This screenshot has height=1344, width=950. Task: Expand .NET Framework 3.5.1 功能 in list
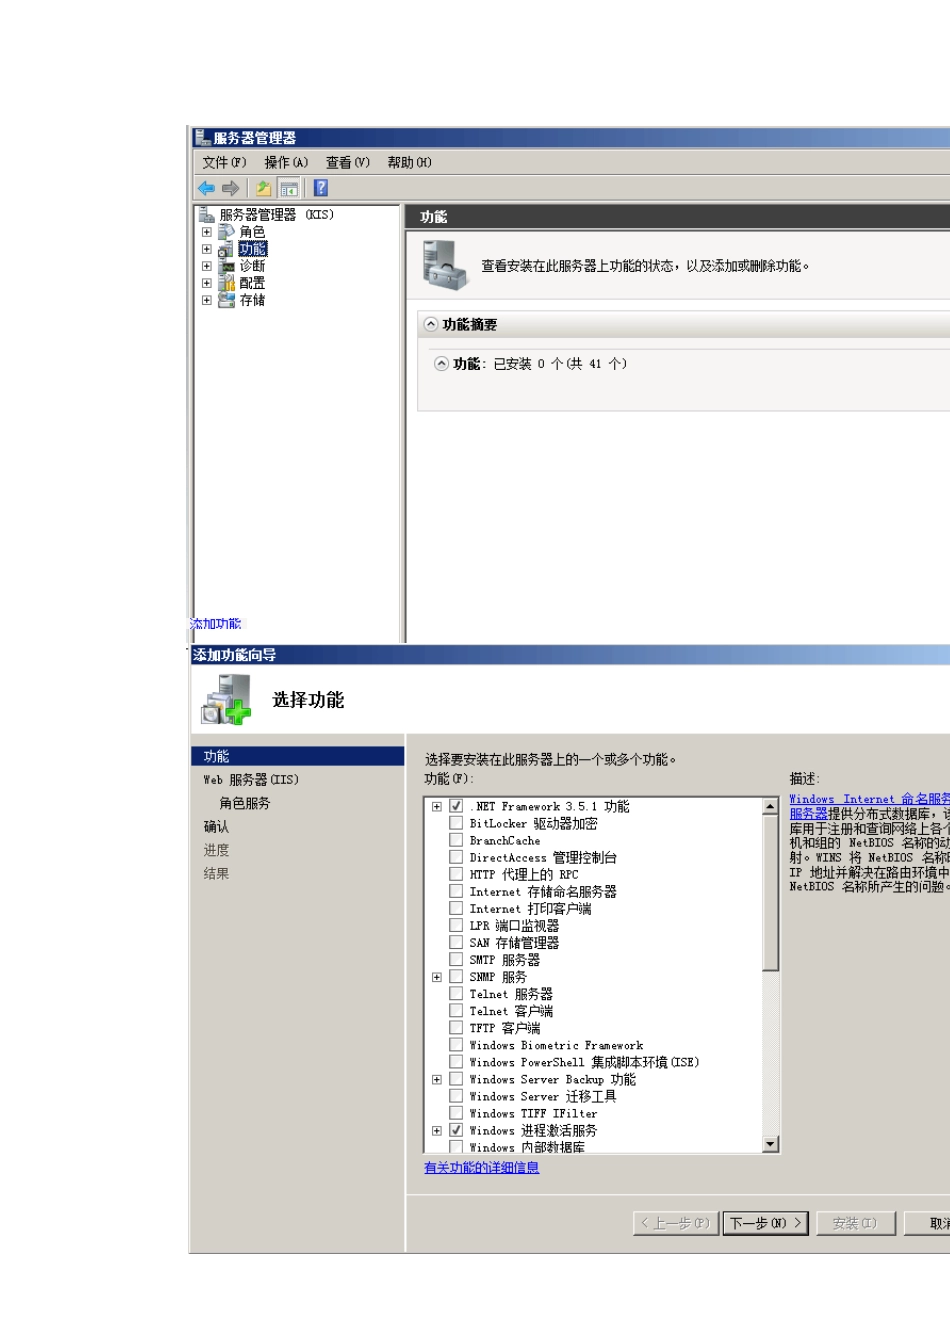(437, 806)
